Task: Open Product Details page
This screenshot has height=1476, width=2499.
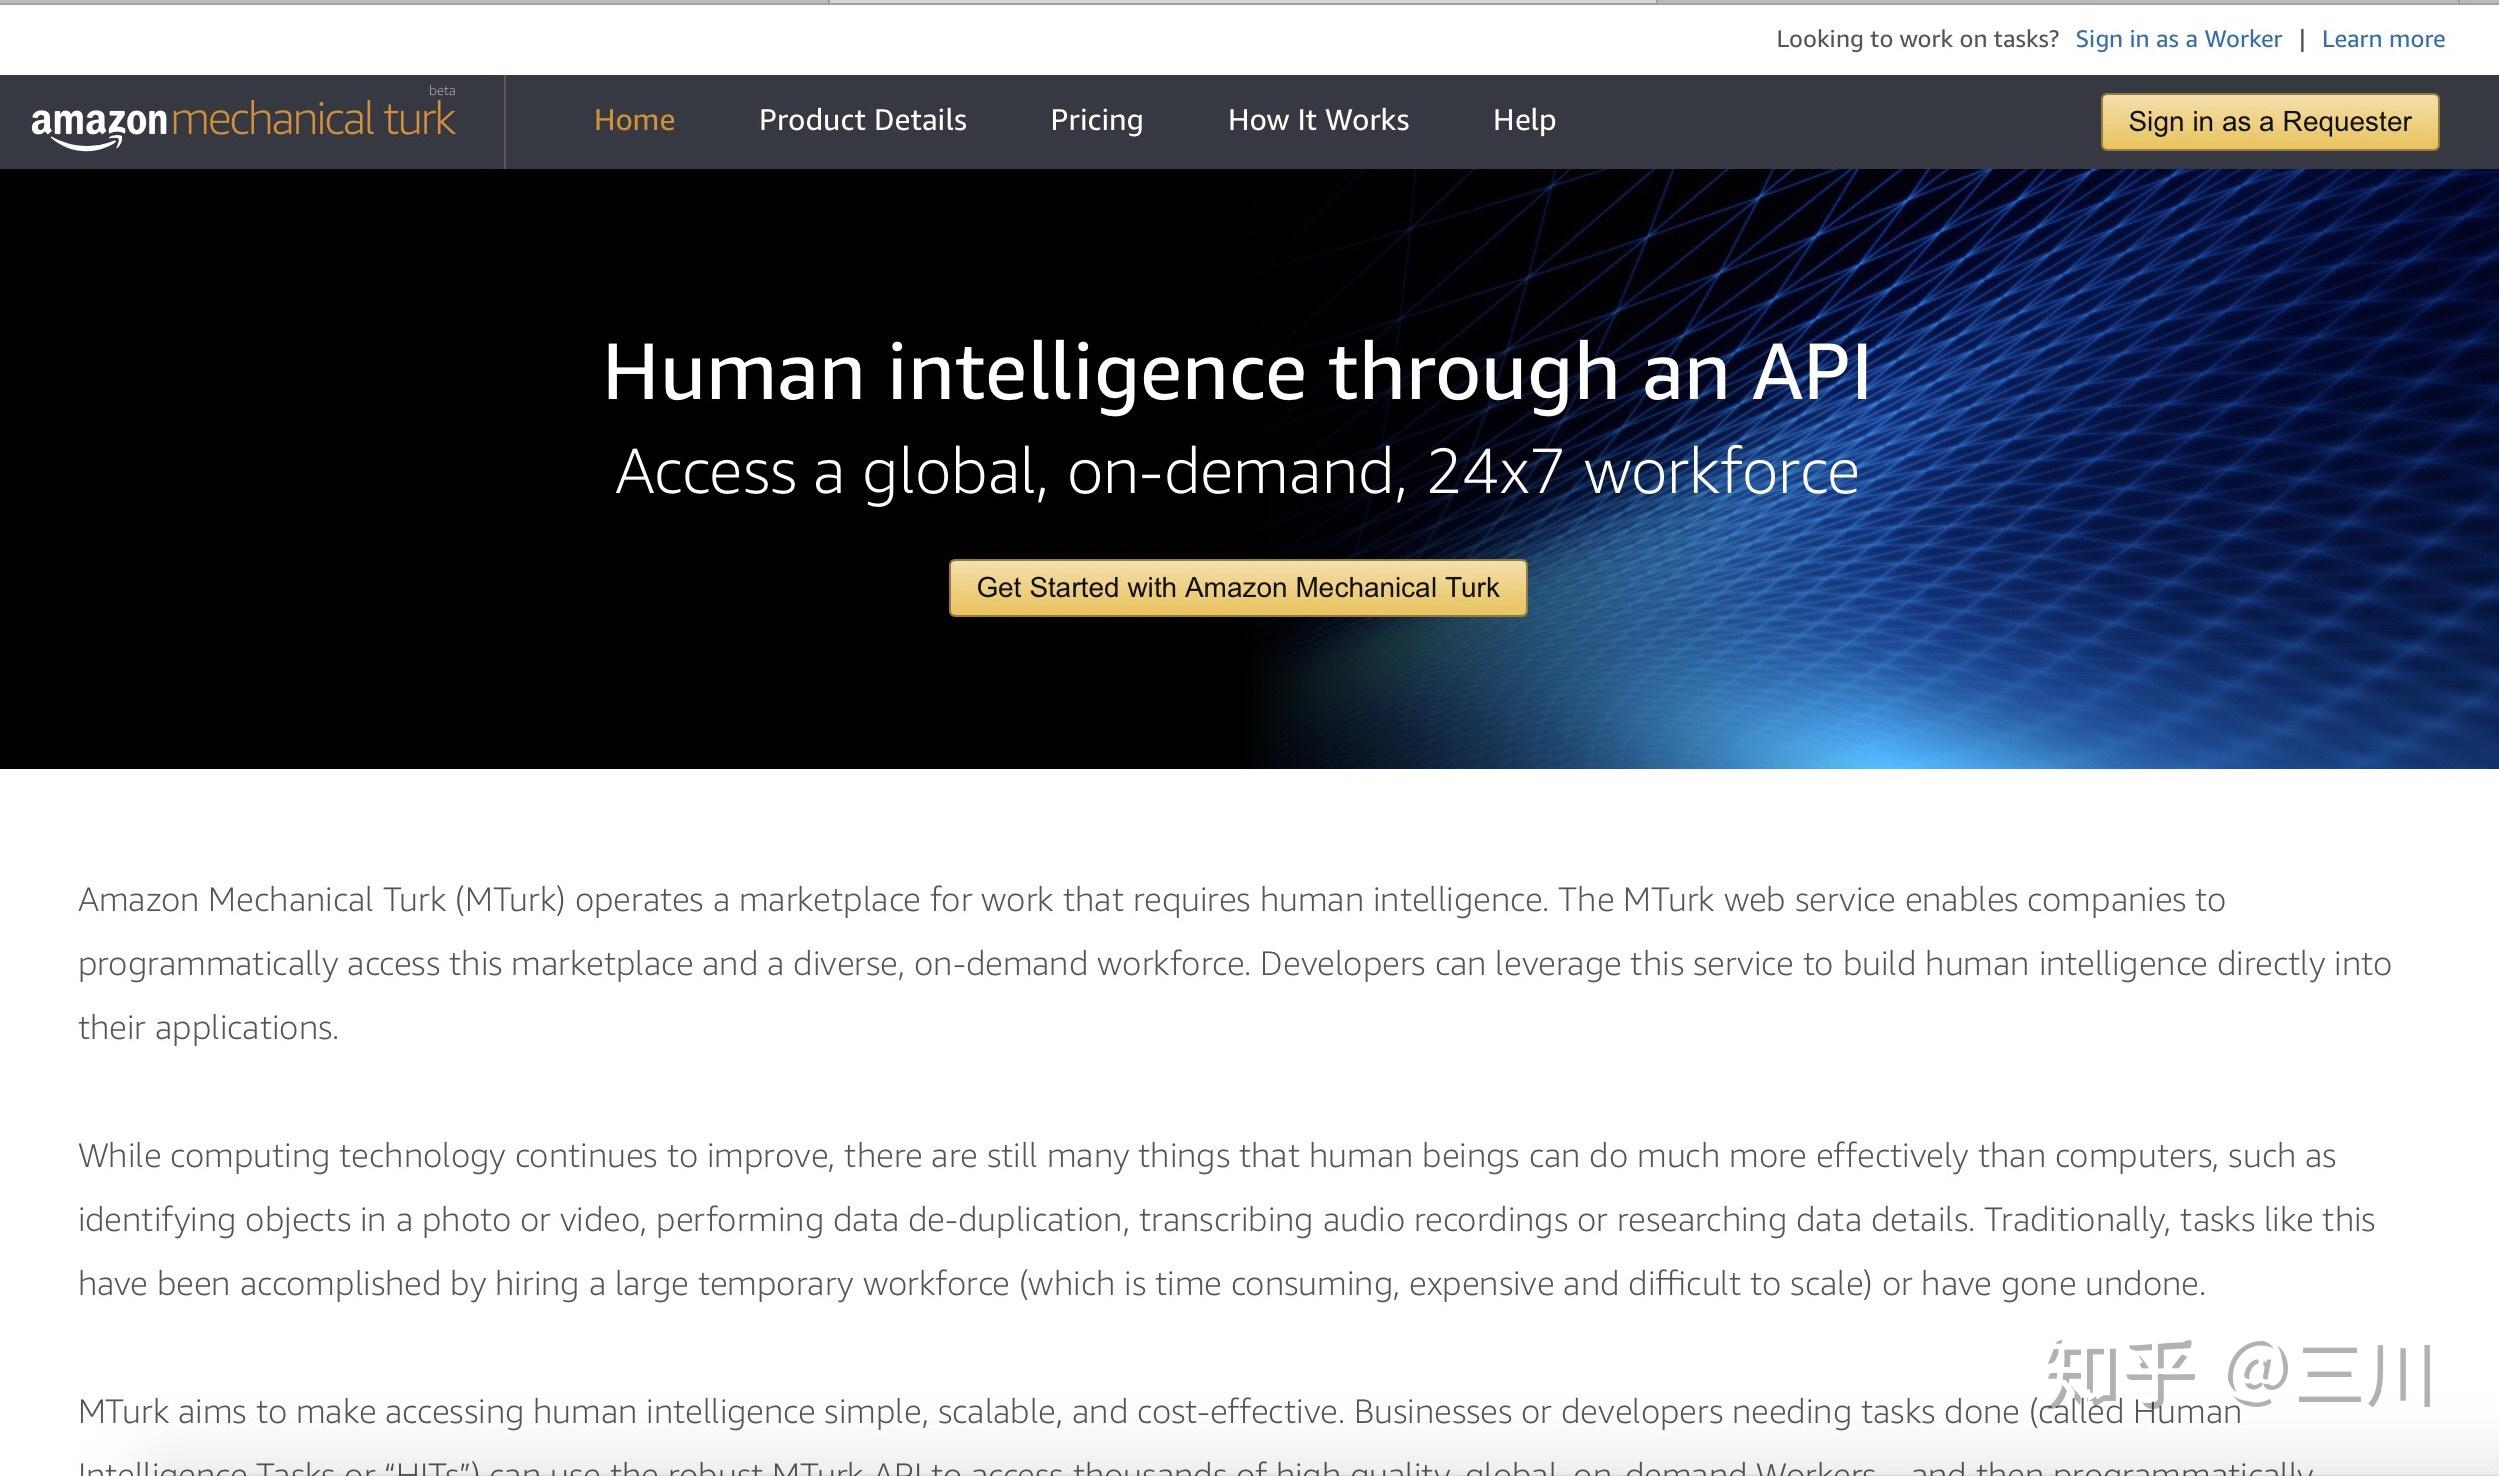Action: (862, 120)
